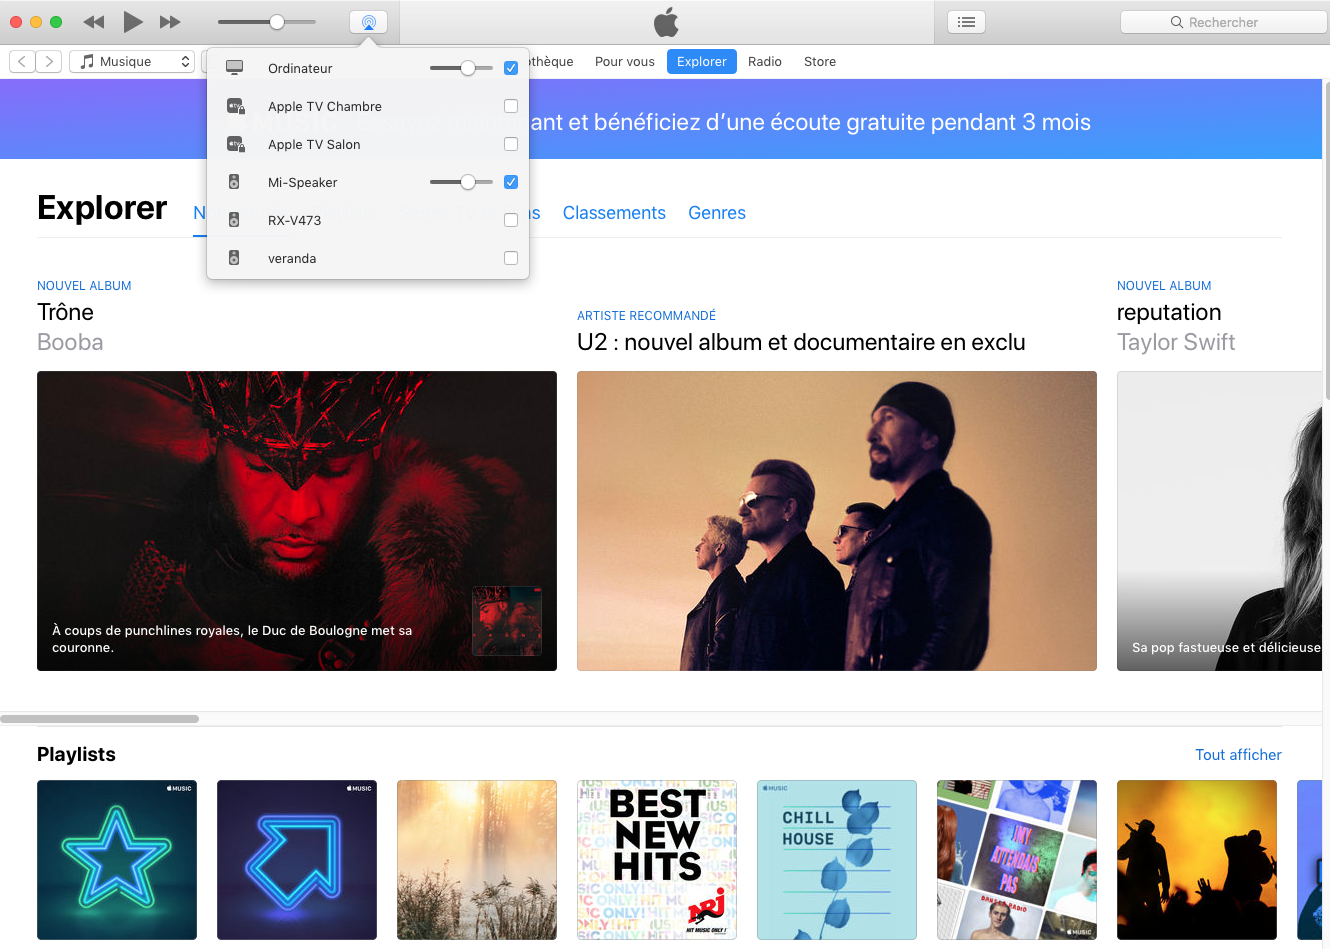Uncheck the Ordinateur output checkbox
This screenshot has width=1330, height=949.
pyautogui.click(x=511, y=68)
